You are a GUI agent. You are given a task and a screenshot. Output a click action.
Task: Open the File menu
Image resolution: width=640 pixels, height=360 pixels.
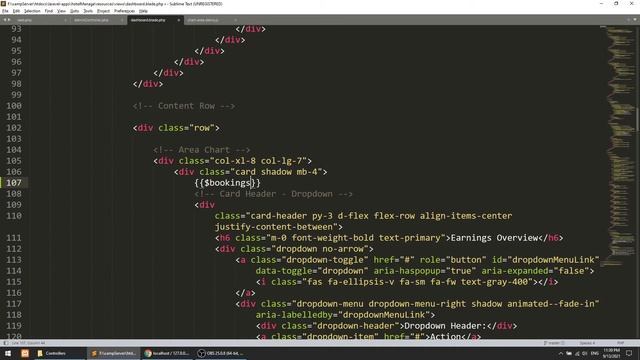pos(5,11)
